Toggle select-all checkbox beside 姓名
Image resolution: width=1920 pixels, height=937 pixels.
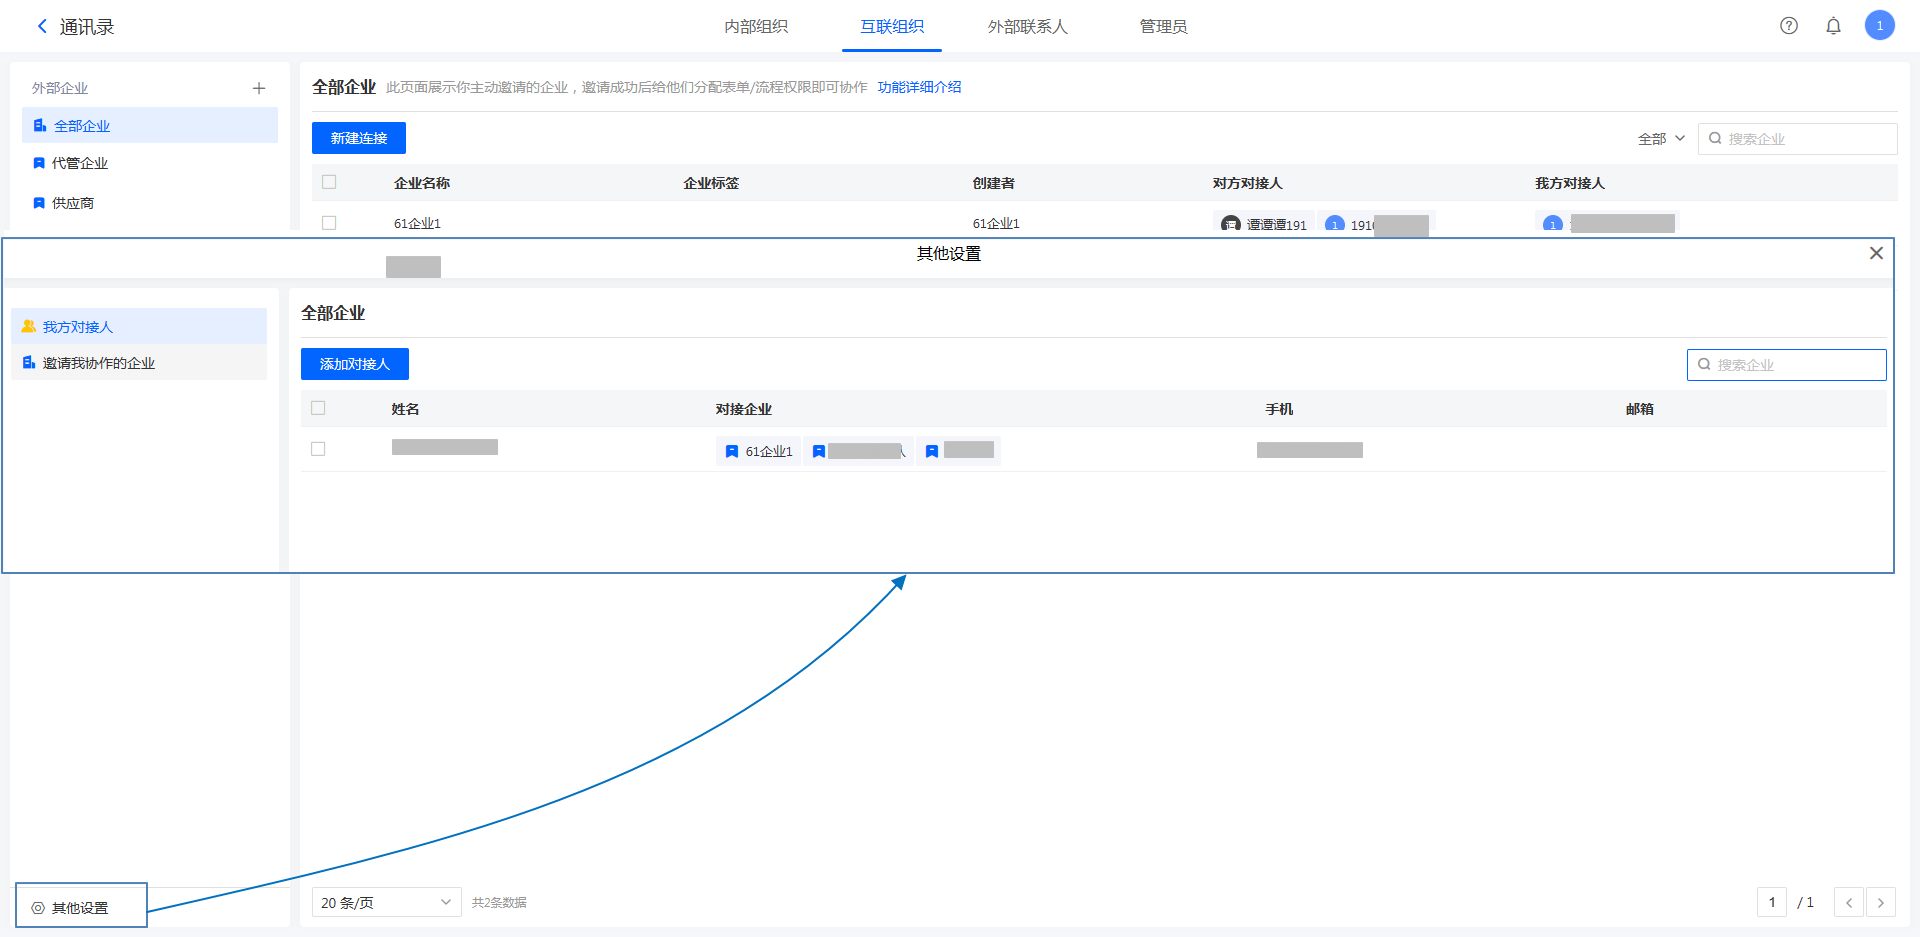318,408
